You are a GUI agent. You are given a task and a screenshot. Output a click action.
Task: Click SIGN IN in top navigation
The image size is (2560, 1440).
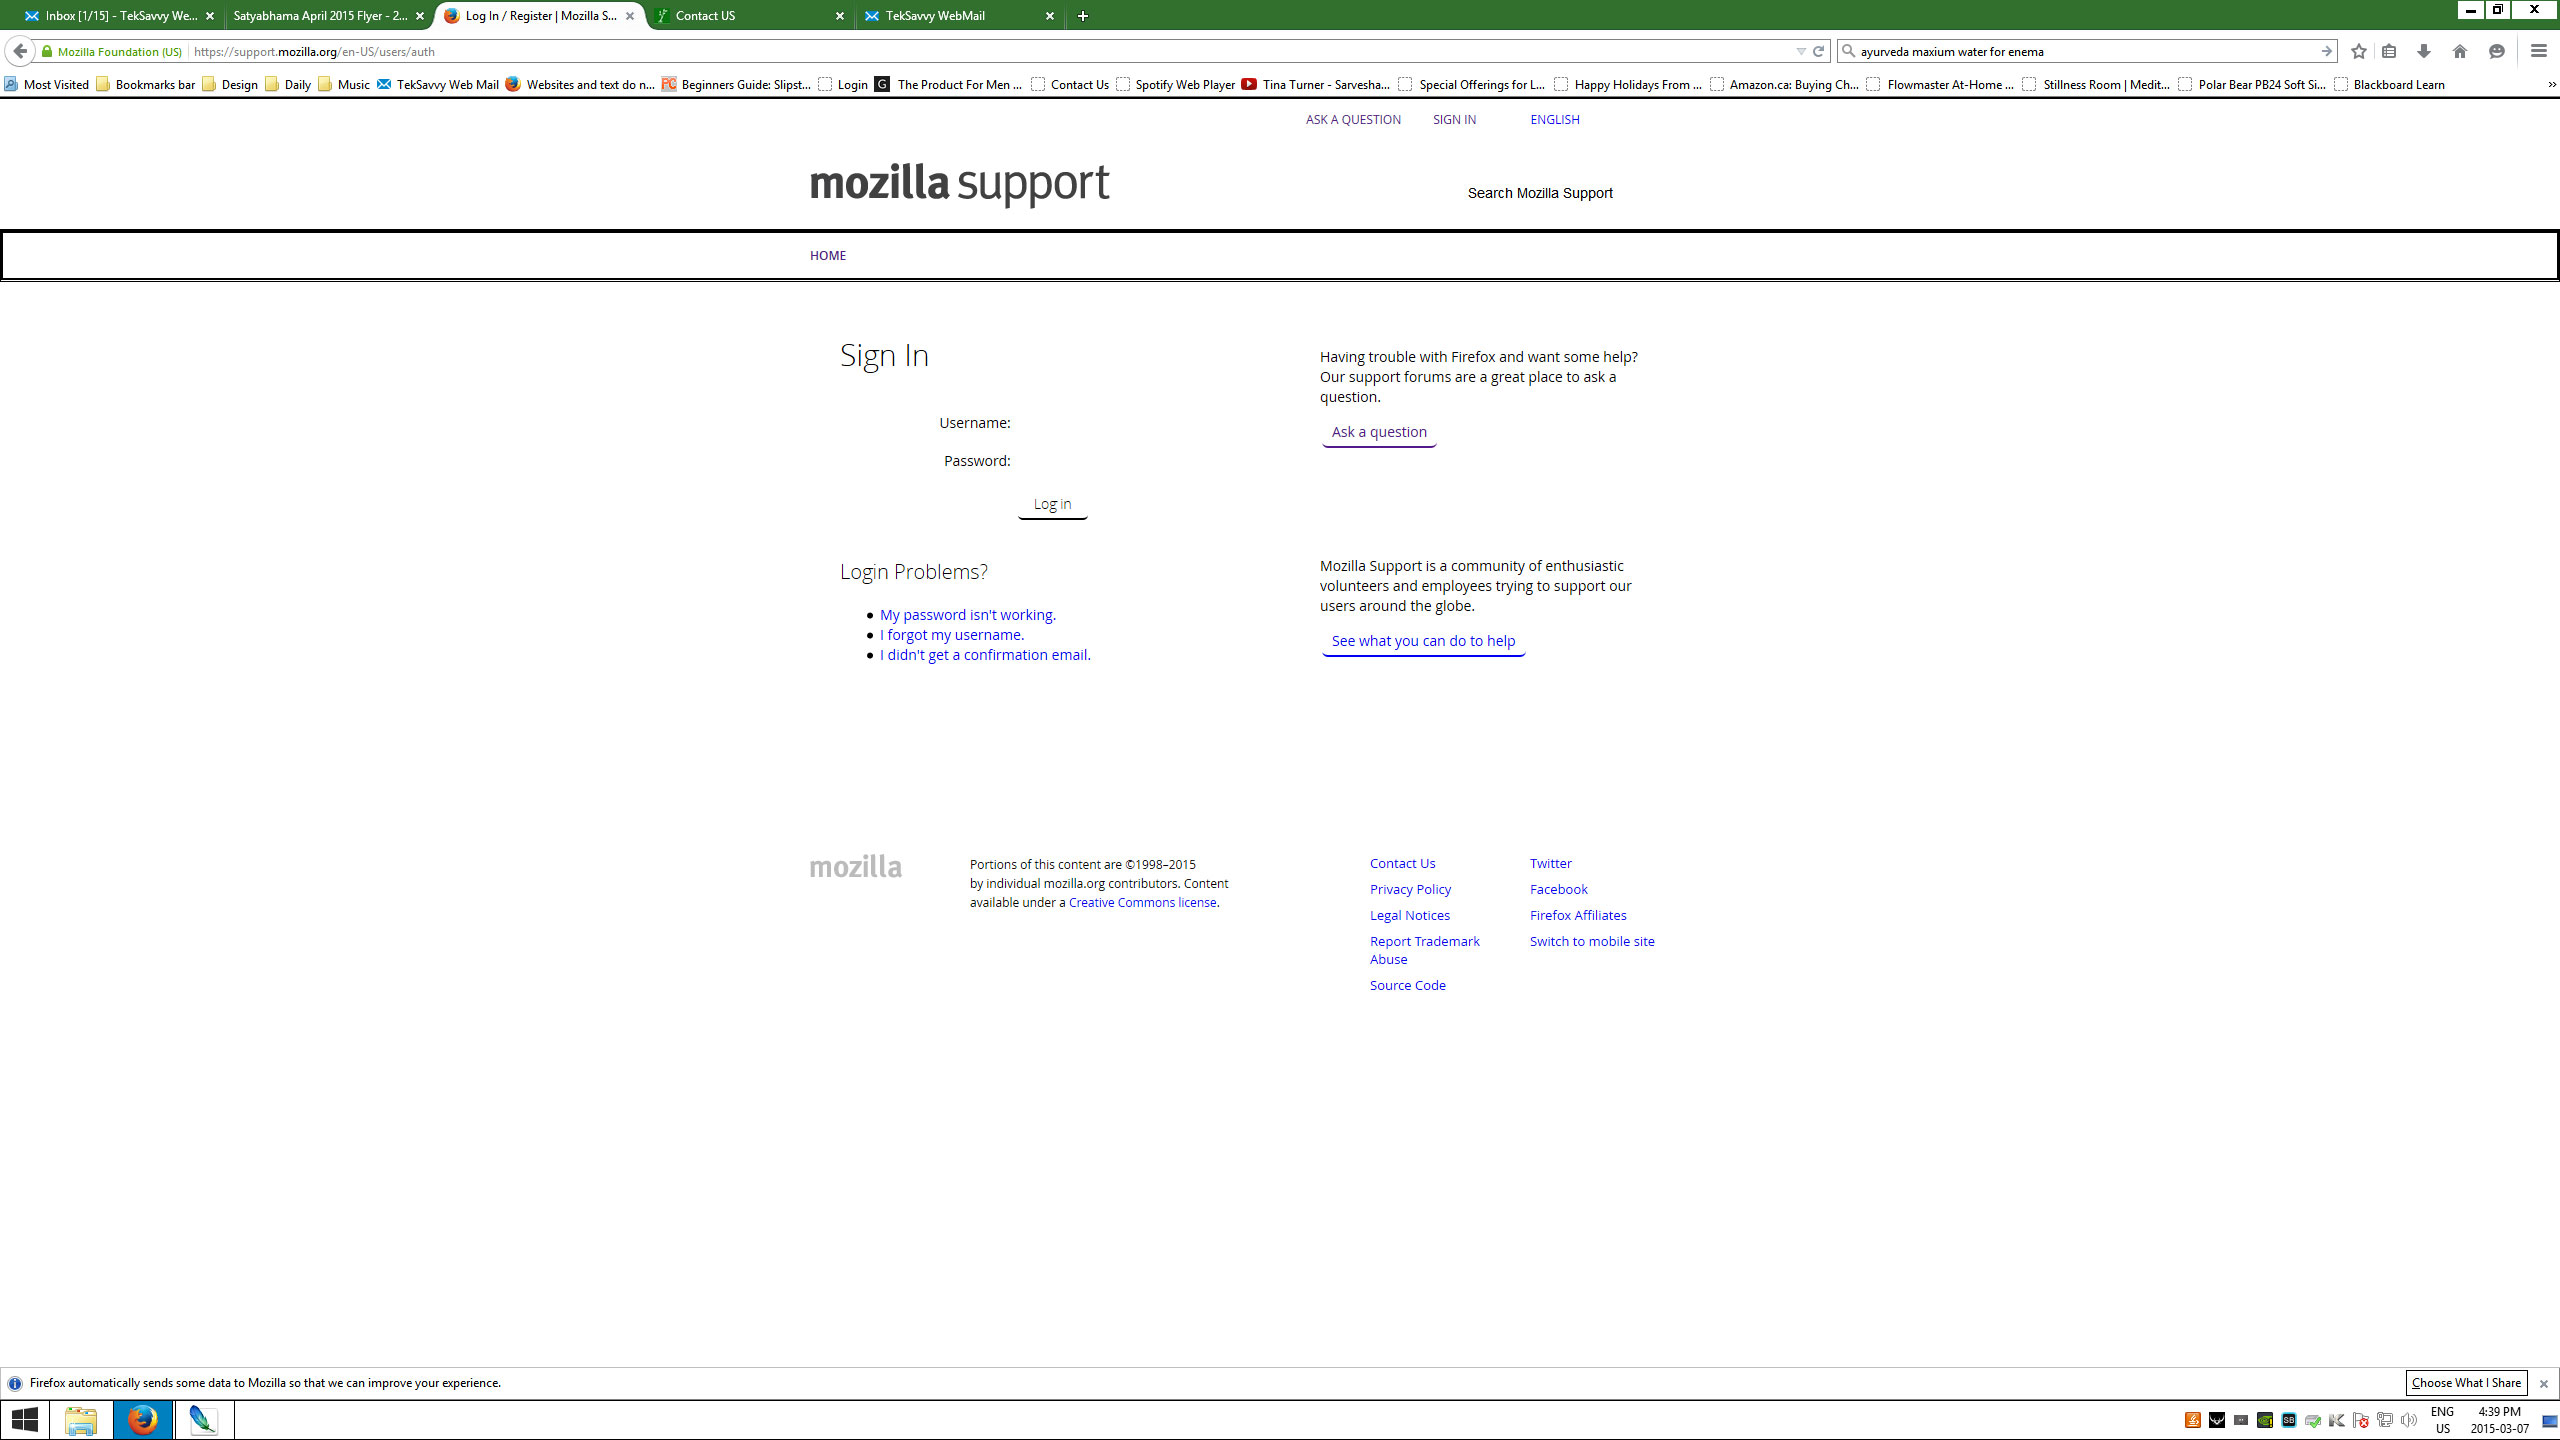click(1454, 119)
